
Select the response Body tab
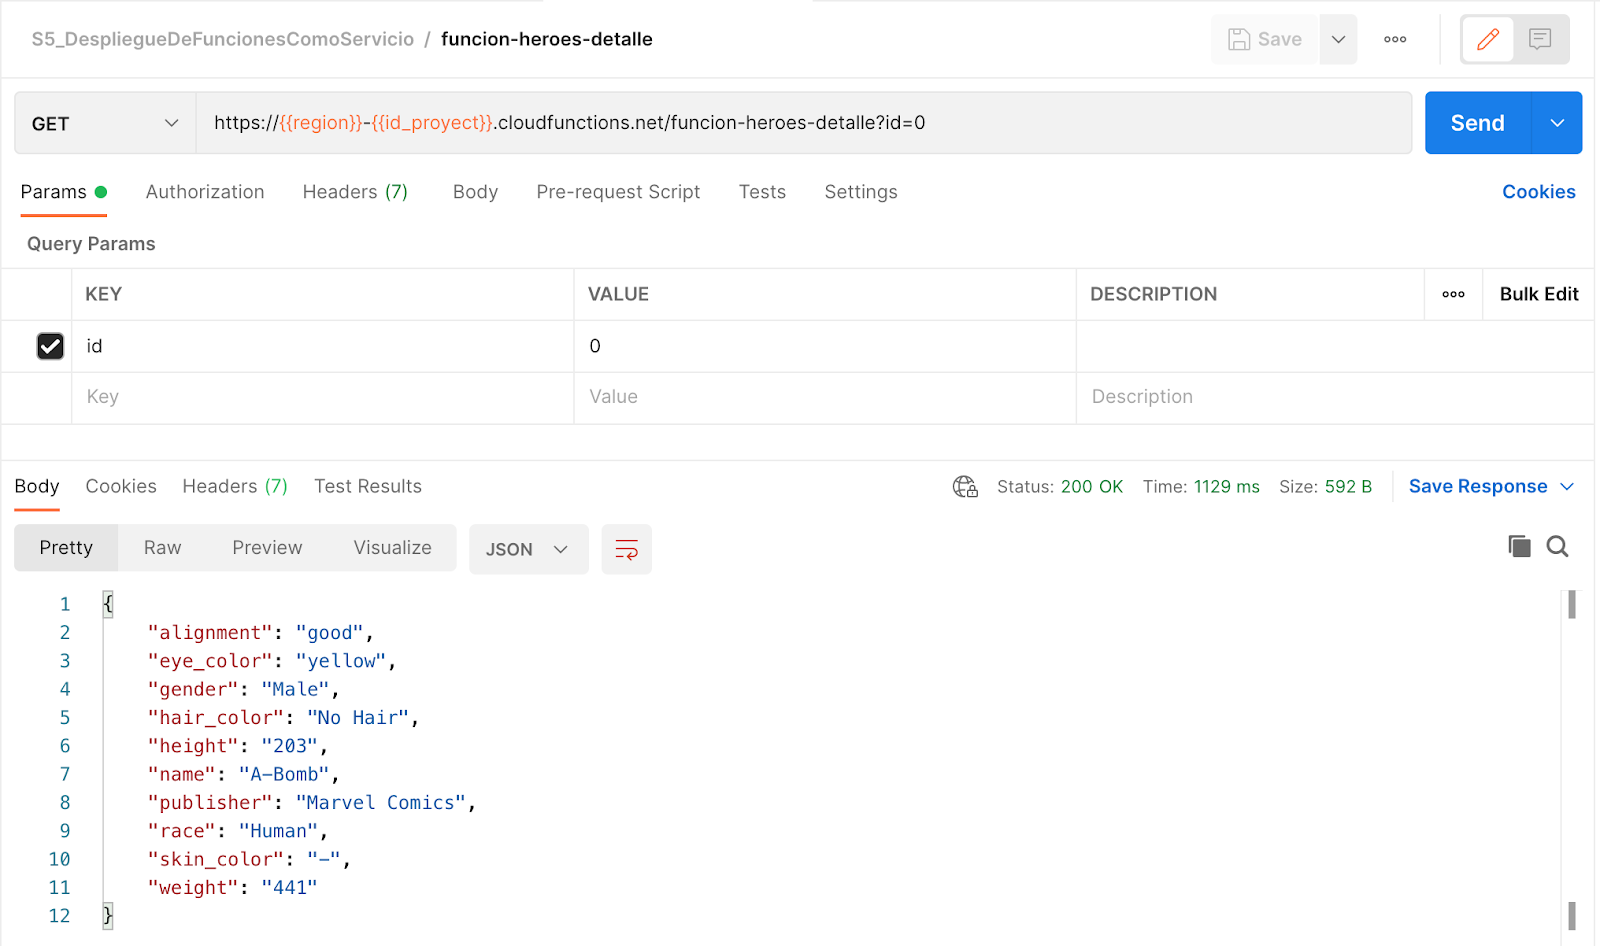coord(37,486)
